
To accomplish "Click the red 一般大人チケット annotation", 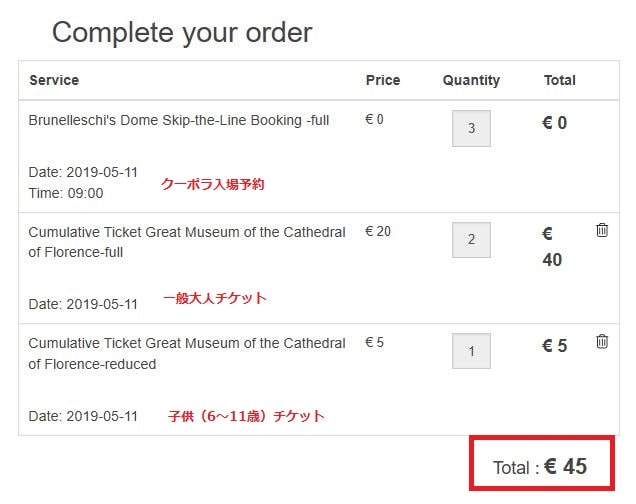I will [215, 298].
